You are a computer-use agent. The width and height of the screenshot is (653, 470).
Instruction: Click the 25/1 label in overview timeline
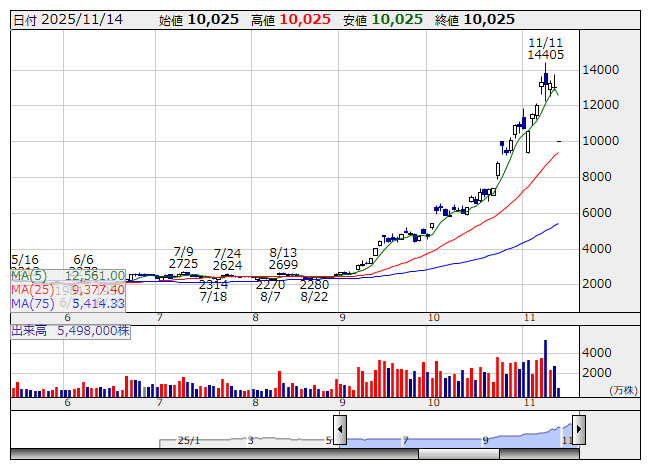tap(188, 440)
